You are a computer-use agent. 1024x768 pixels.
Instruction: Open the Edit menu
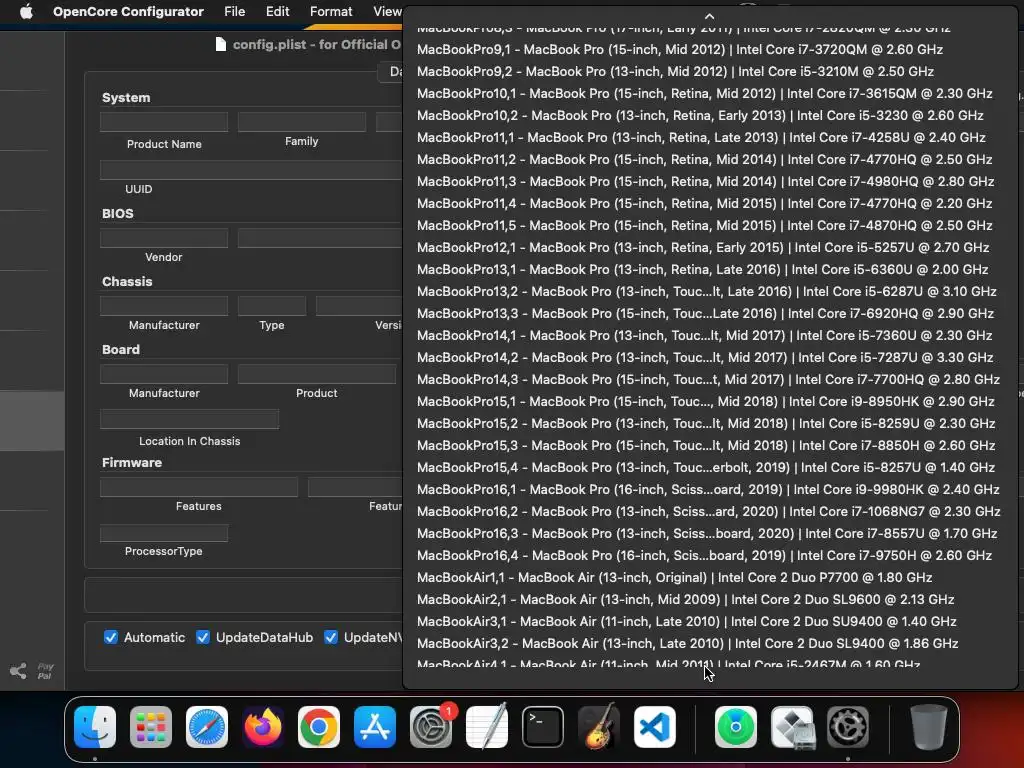(x=278, y=11)
